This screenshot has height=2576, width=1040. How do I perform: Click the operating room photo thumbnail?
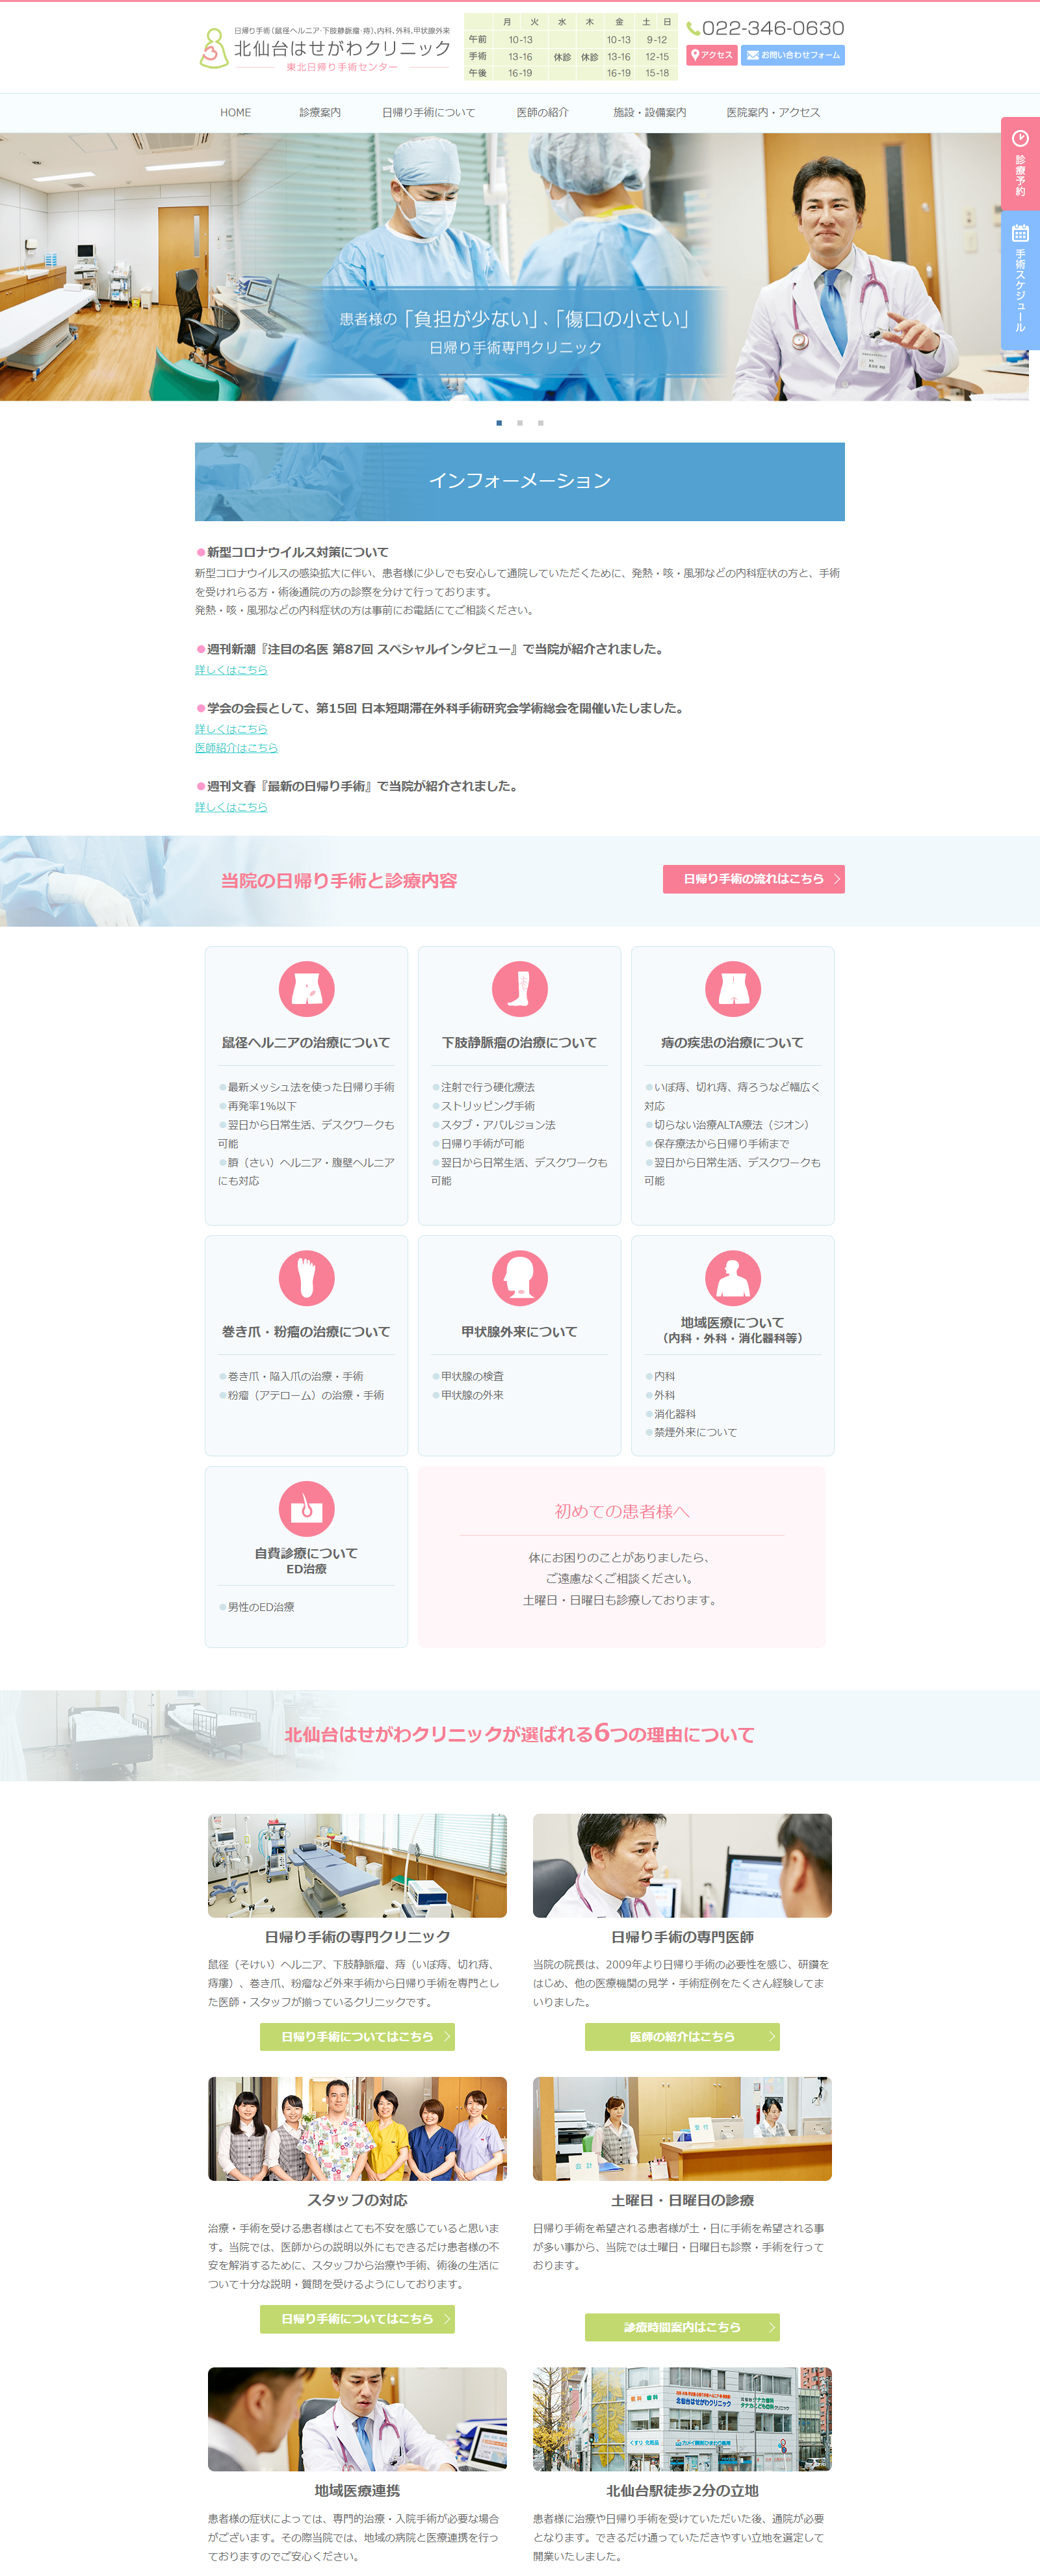pyautogui.click(x=357, y=1865)
